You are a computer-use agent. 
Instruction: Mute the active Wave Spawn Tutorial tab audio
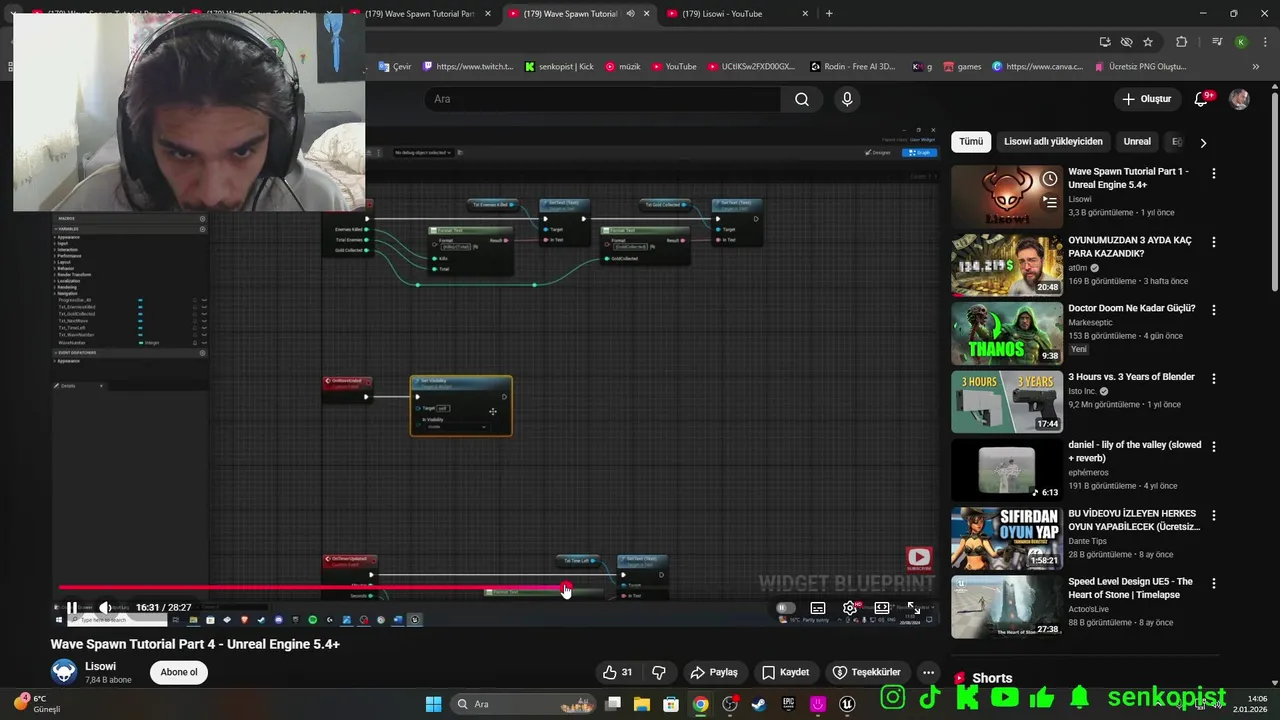pyautogui.click(x=630, y=14)
